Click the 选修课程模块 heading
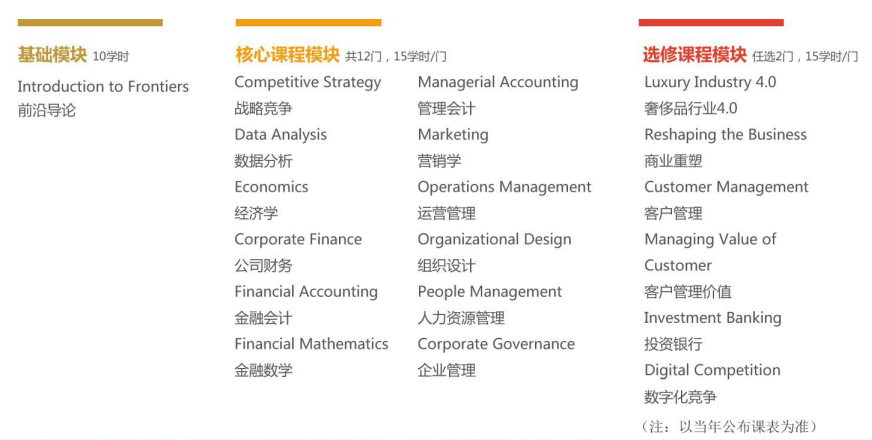This screenshot has height=440, width=872. [x=695, y=55]
